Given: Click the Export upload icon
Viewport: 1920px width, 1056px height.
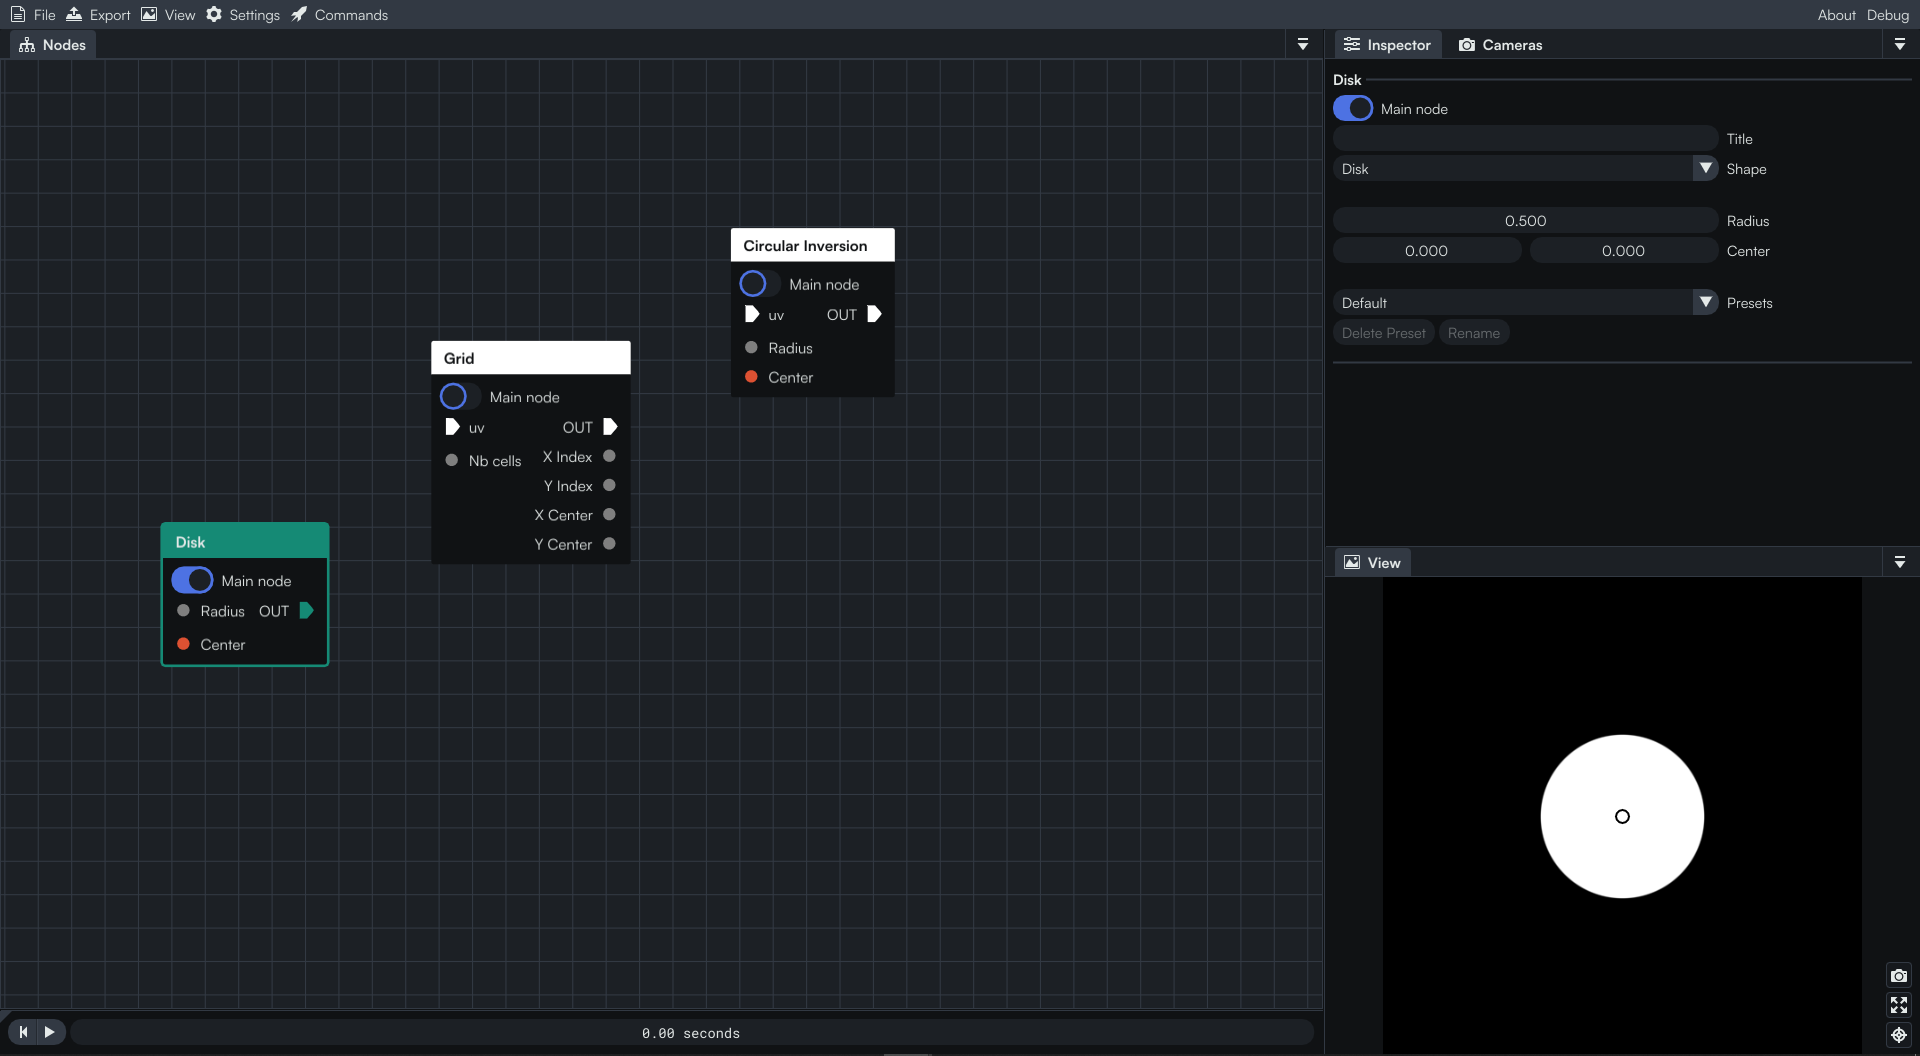Looking at the screenshot, I should pyautogui.click(x=74, y=14).
